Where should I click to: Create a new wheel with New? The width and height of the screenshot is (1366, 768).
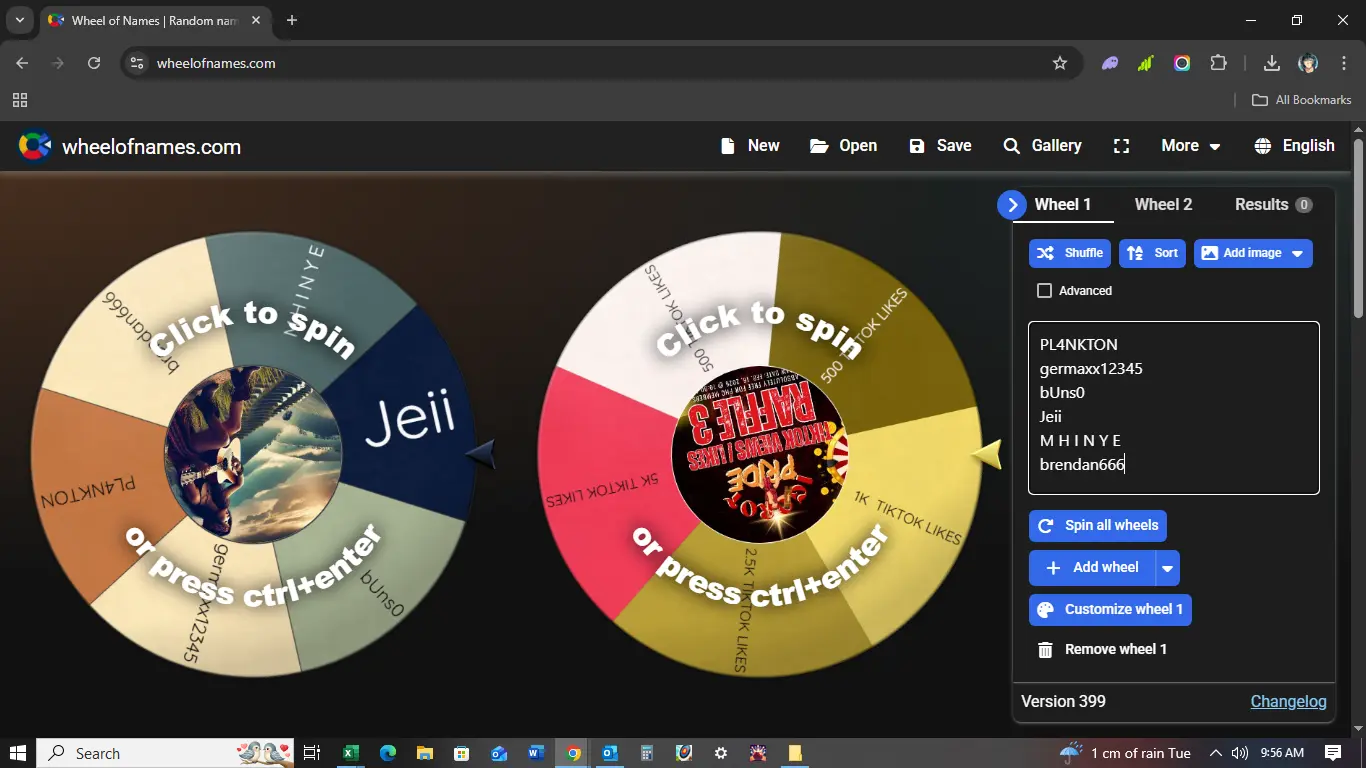(750, 146)
